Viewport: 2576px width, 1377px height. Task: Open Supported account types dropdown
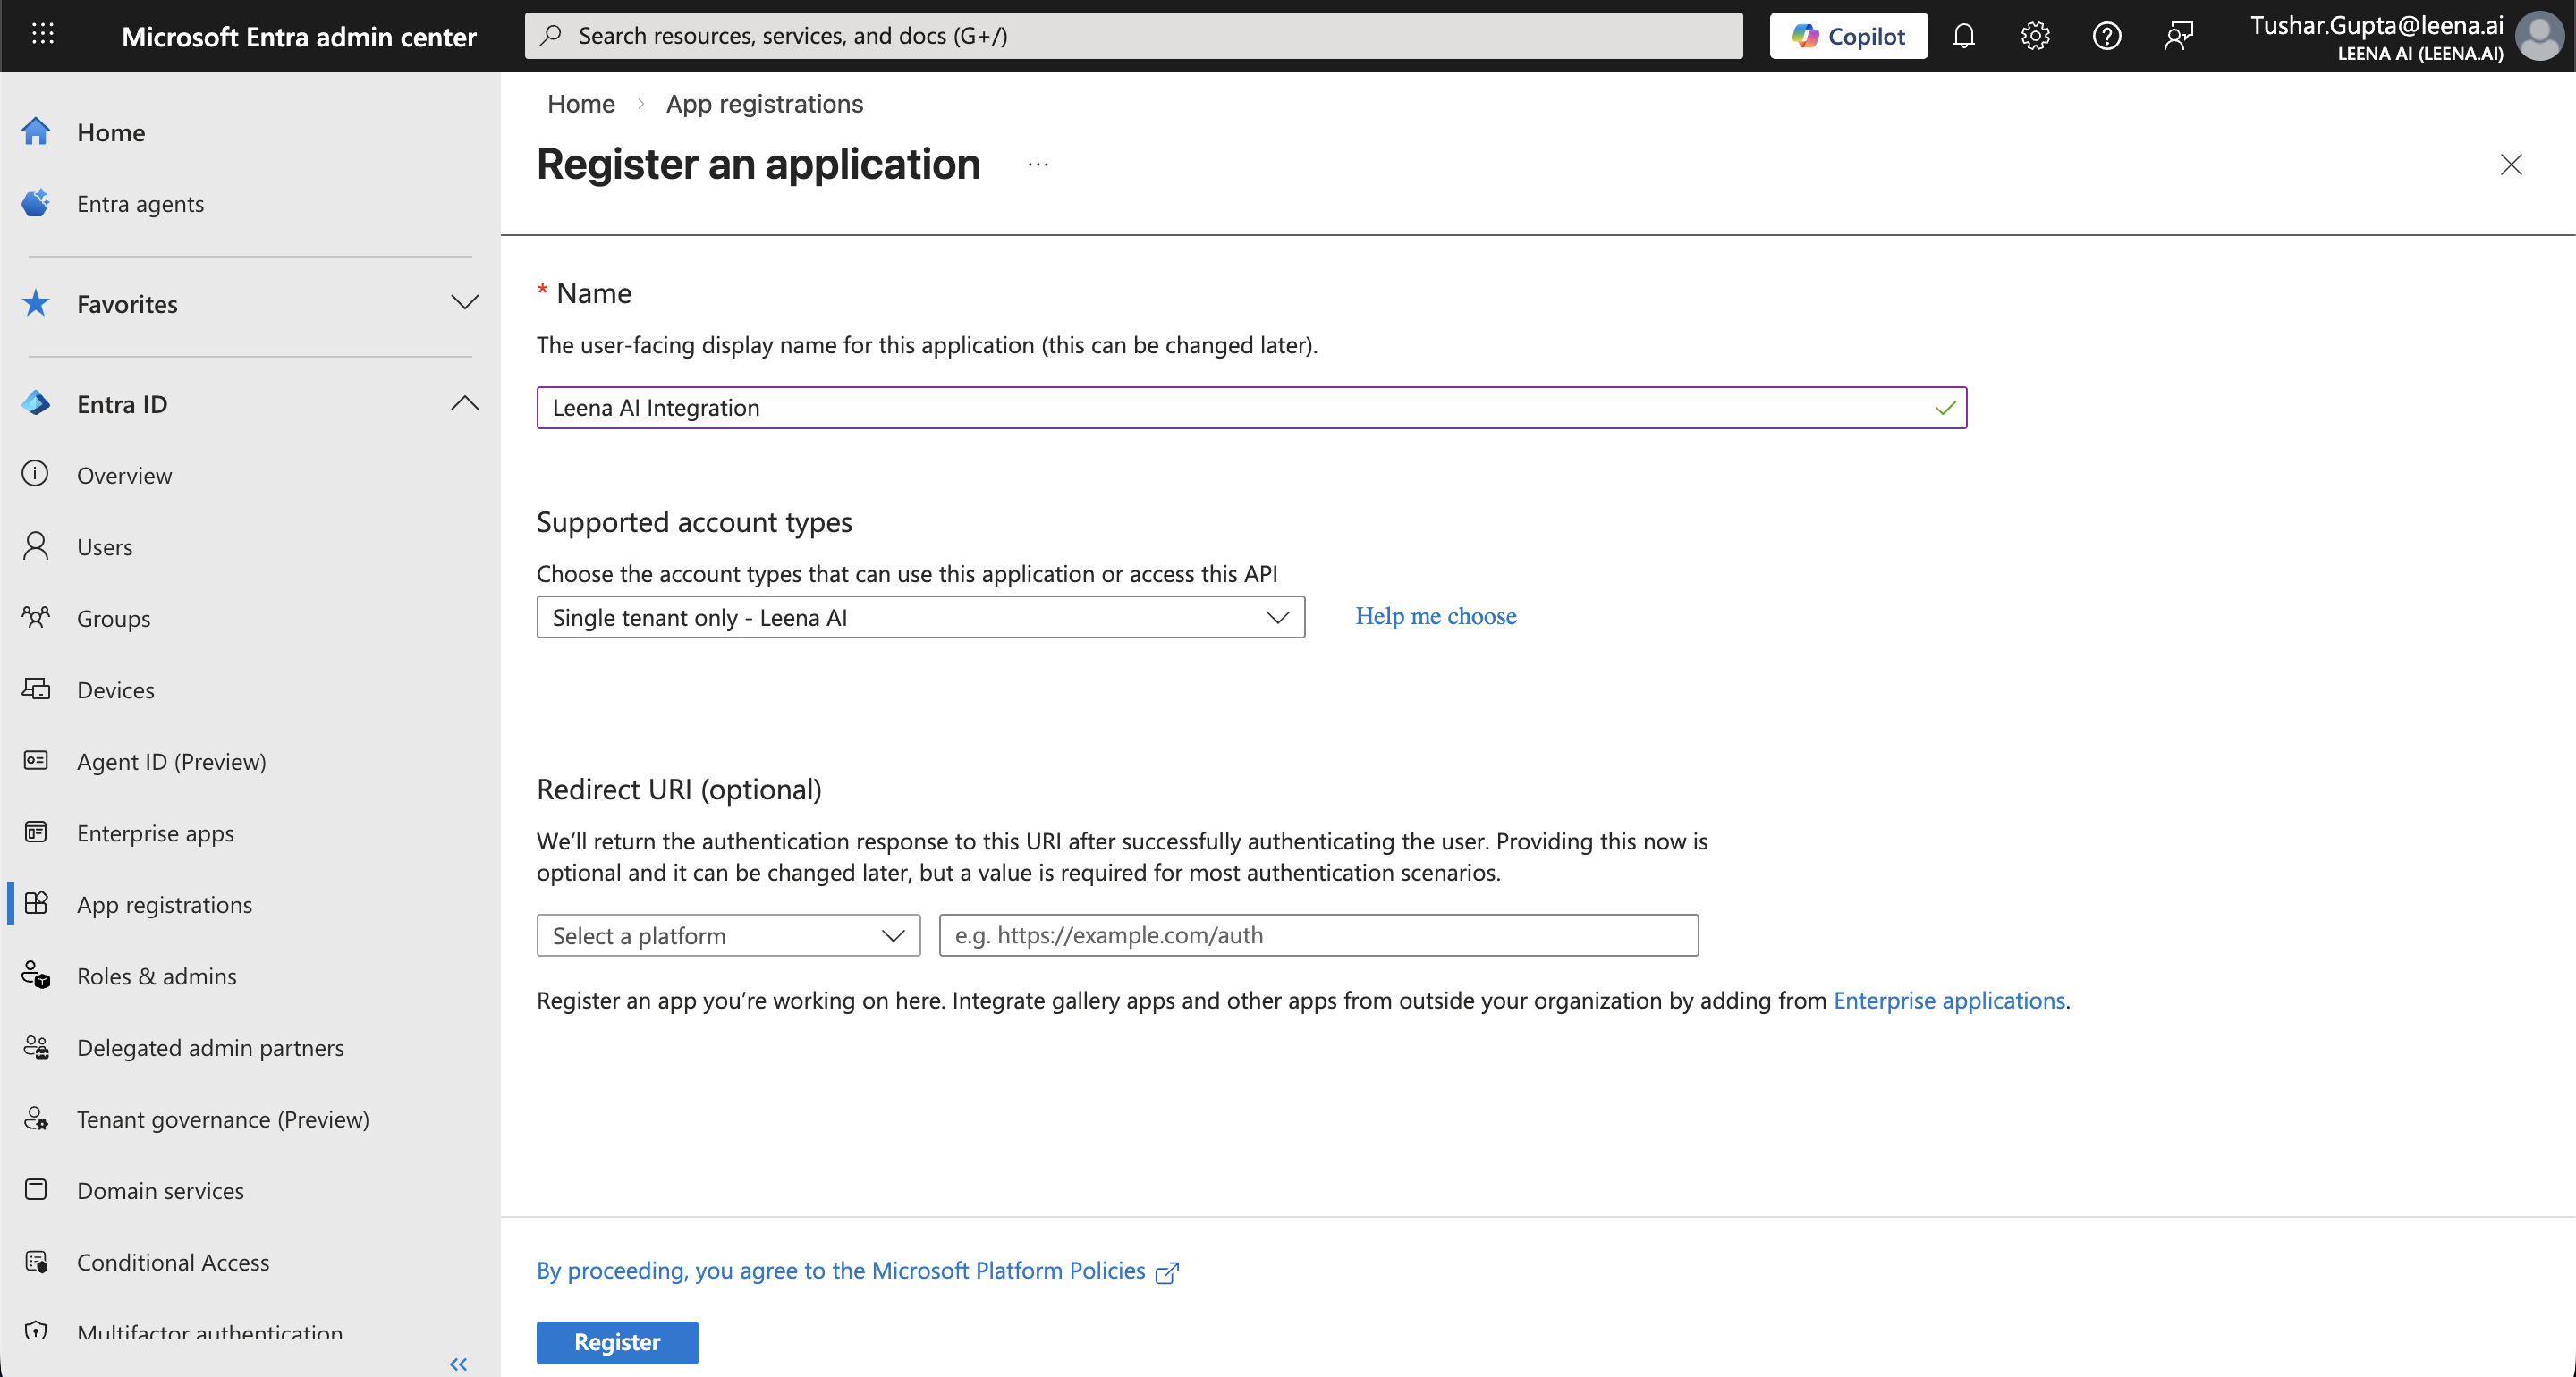tap(920, 617)
